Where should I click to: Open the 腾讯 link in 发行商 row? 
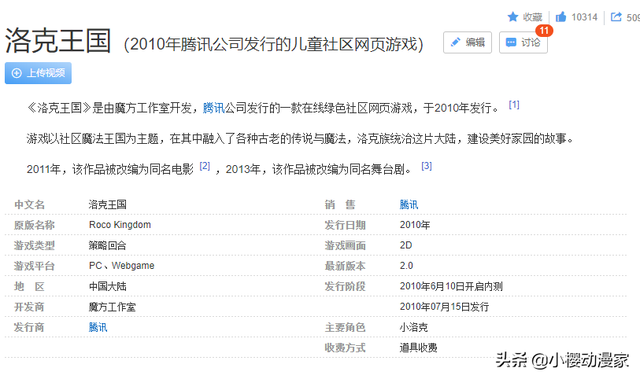[x=98, y=327]
